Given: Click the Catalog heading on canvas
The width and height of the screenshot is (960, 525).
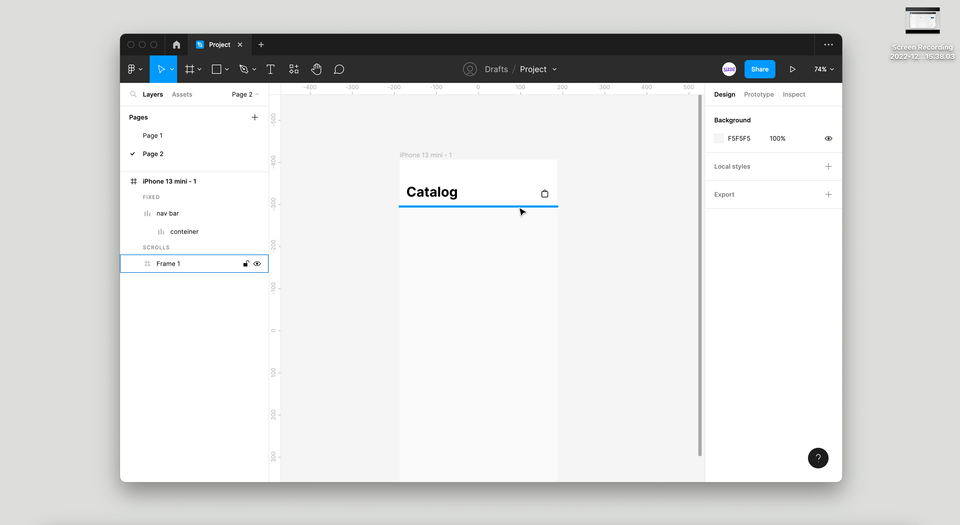Looking at the screenshot, I should tap(432, 192).
